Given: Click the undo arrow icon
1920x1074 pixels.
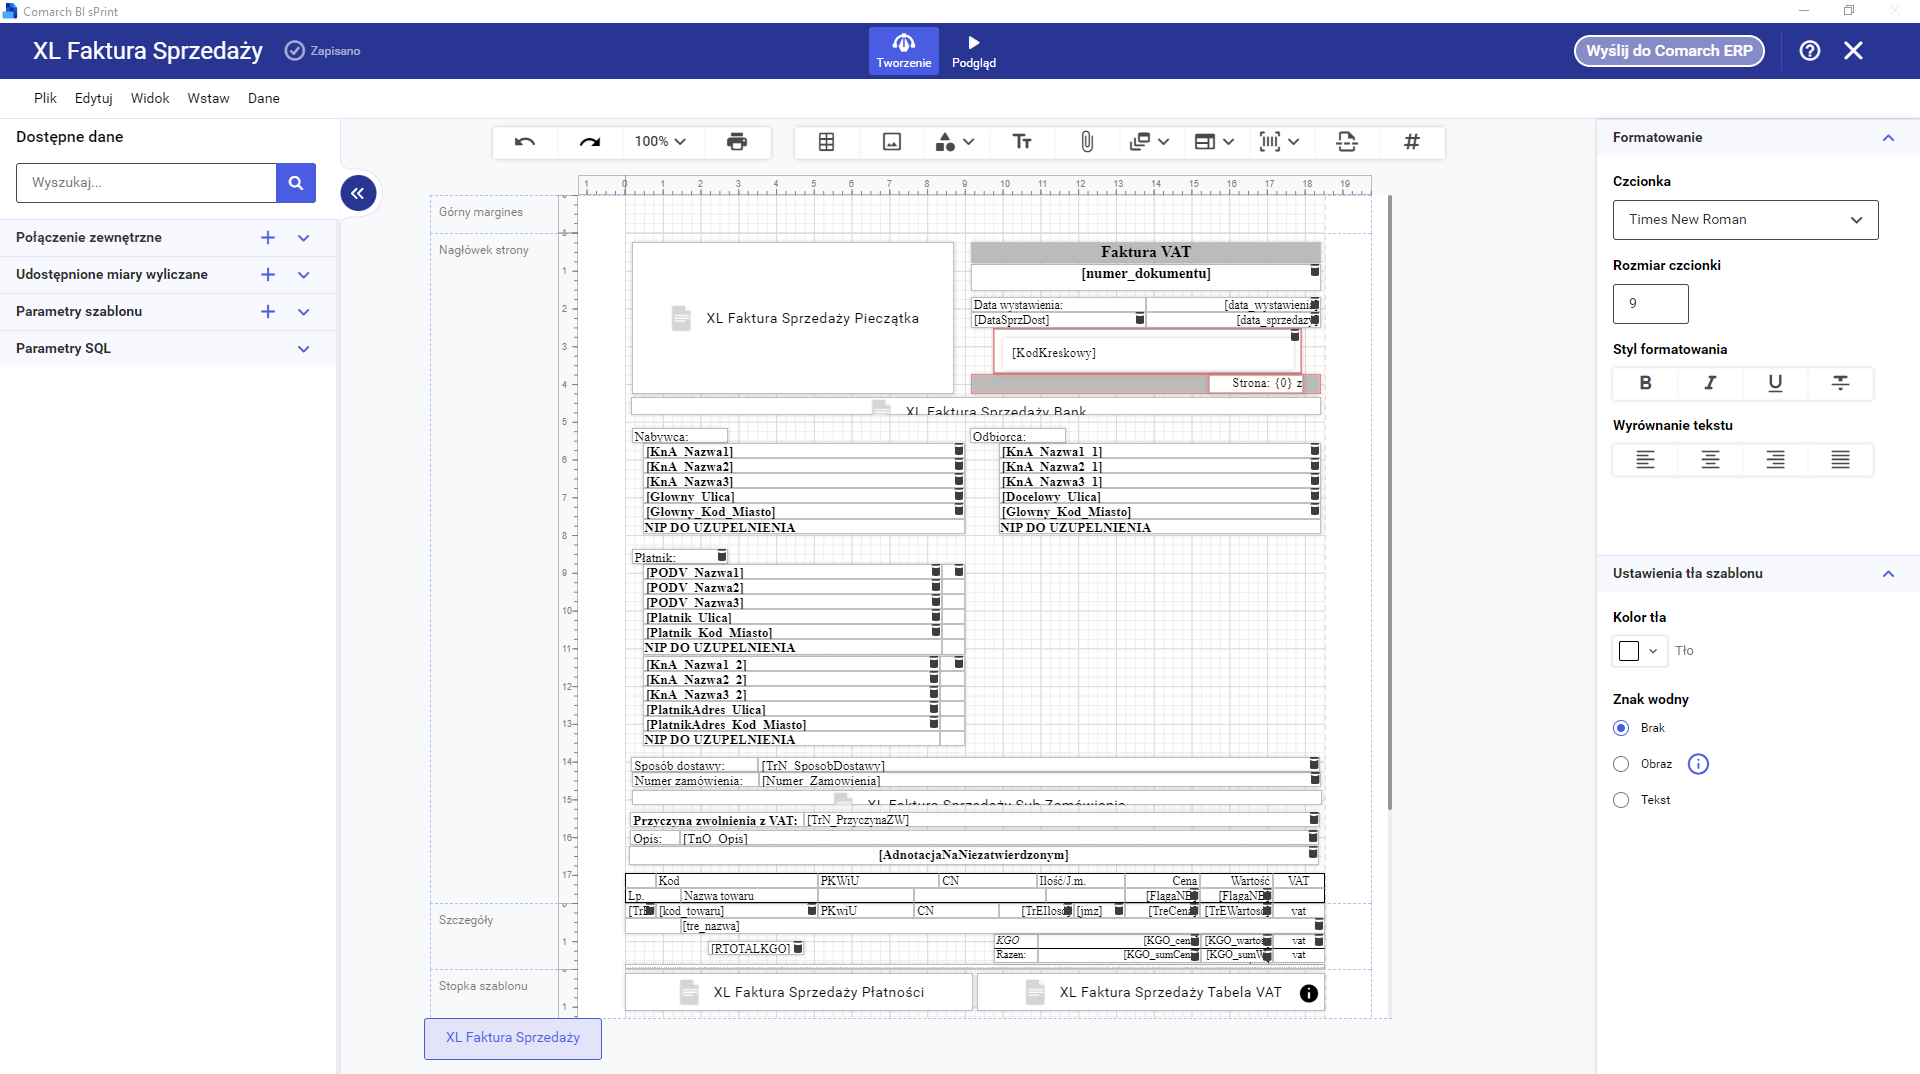Looking at the screenshot, I should [x=525, y=142].
